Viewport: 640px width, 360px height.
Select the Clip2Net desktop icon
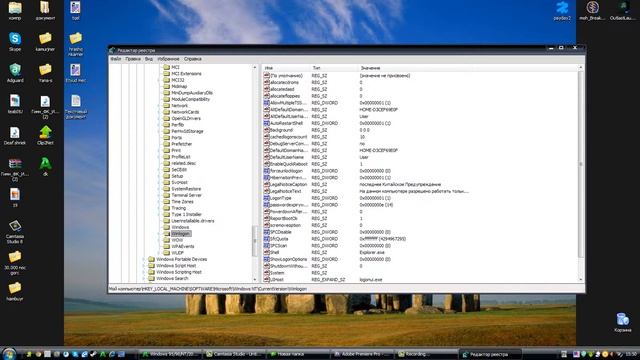(45, 136)
